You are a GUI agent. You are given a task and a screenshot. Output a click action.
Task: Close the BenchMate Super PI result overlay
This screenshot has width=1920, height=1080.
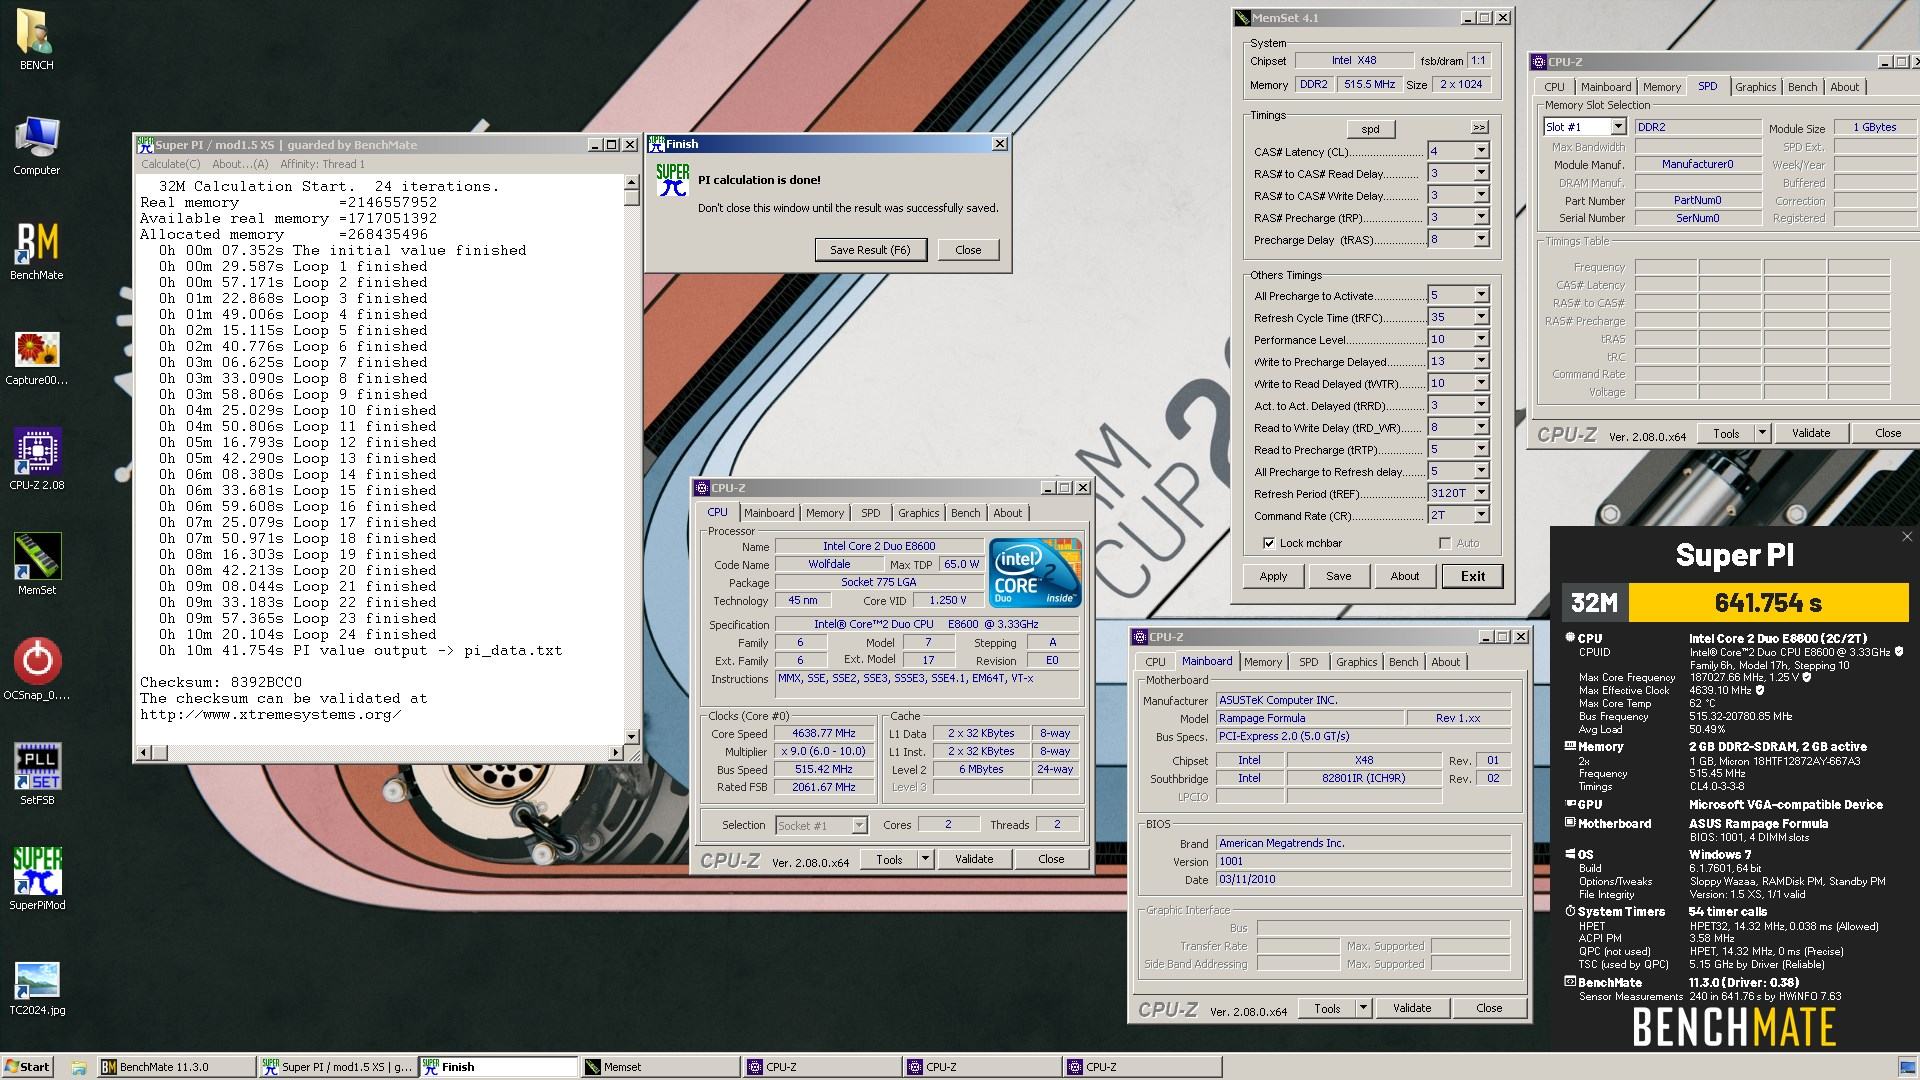[1906, 537]
